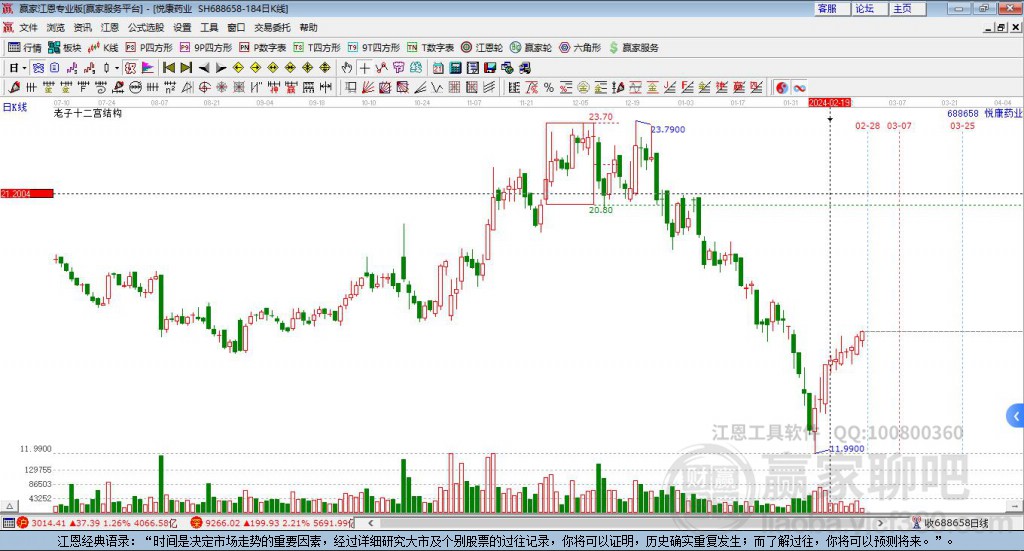Click the 688658 悦康药业 stock label

pos(984,114)
